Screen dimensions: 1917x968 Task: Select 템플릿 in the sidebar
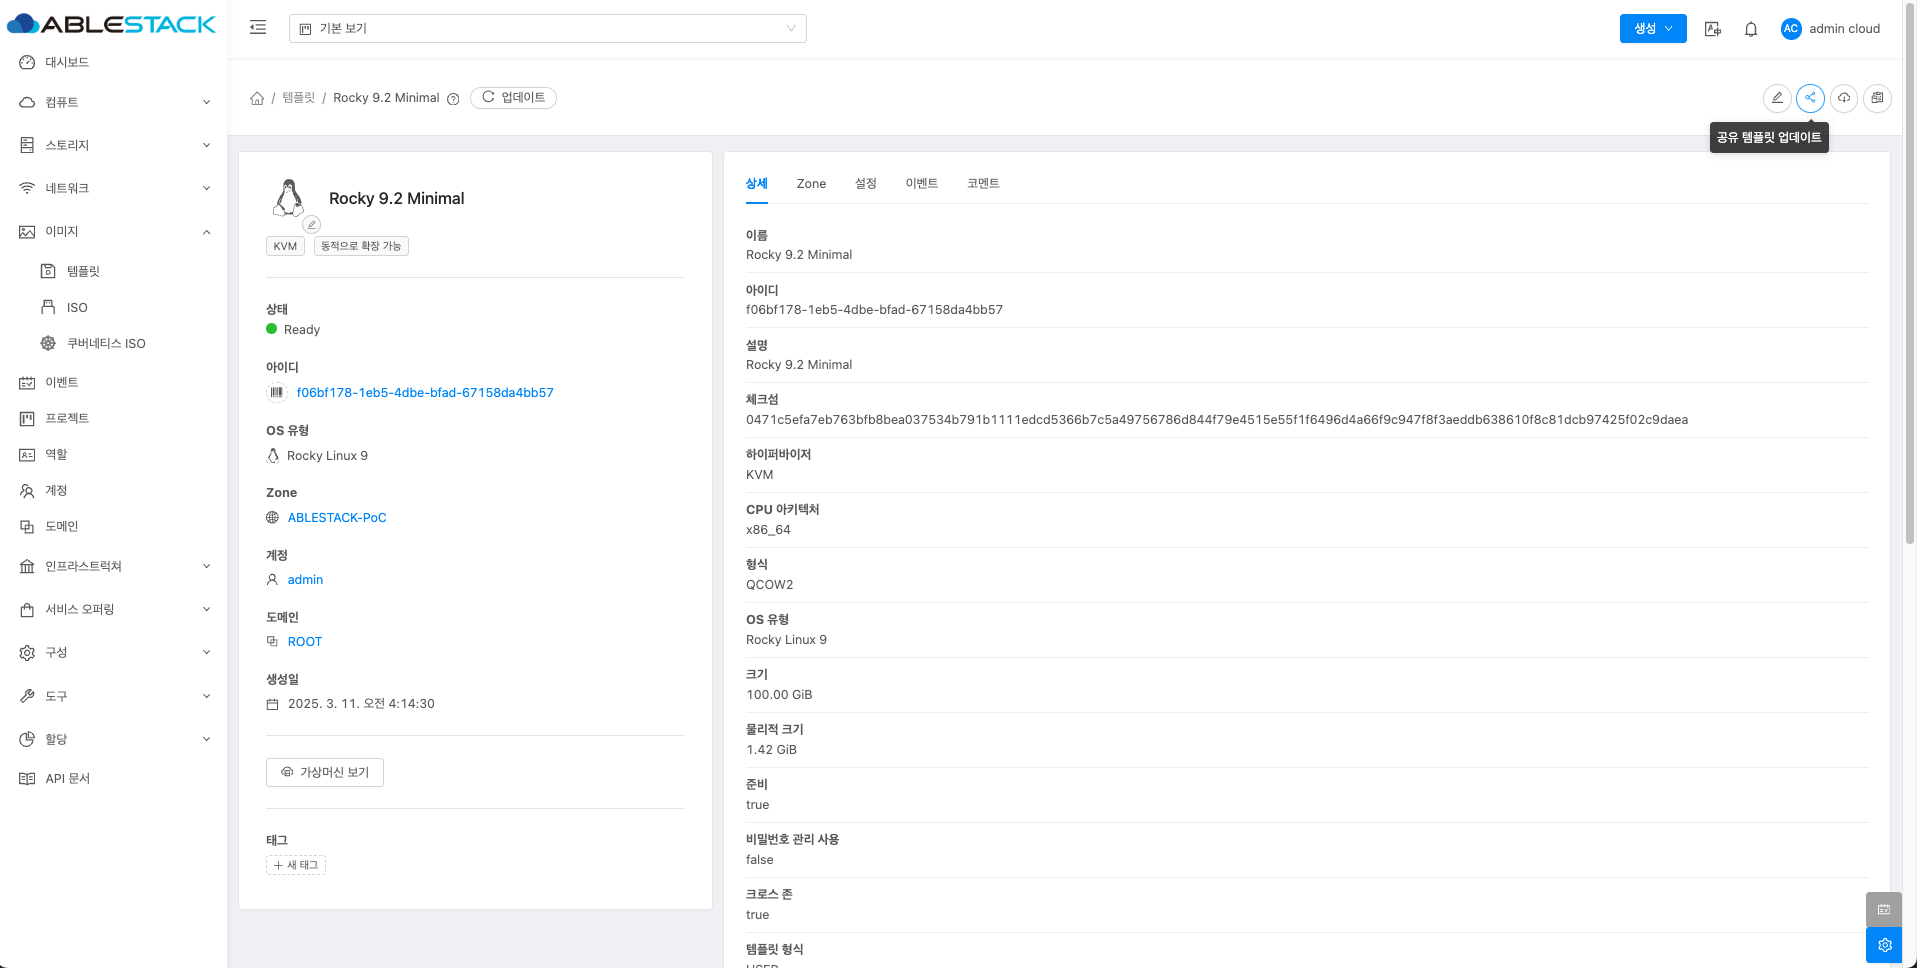click(113, 271)
